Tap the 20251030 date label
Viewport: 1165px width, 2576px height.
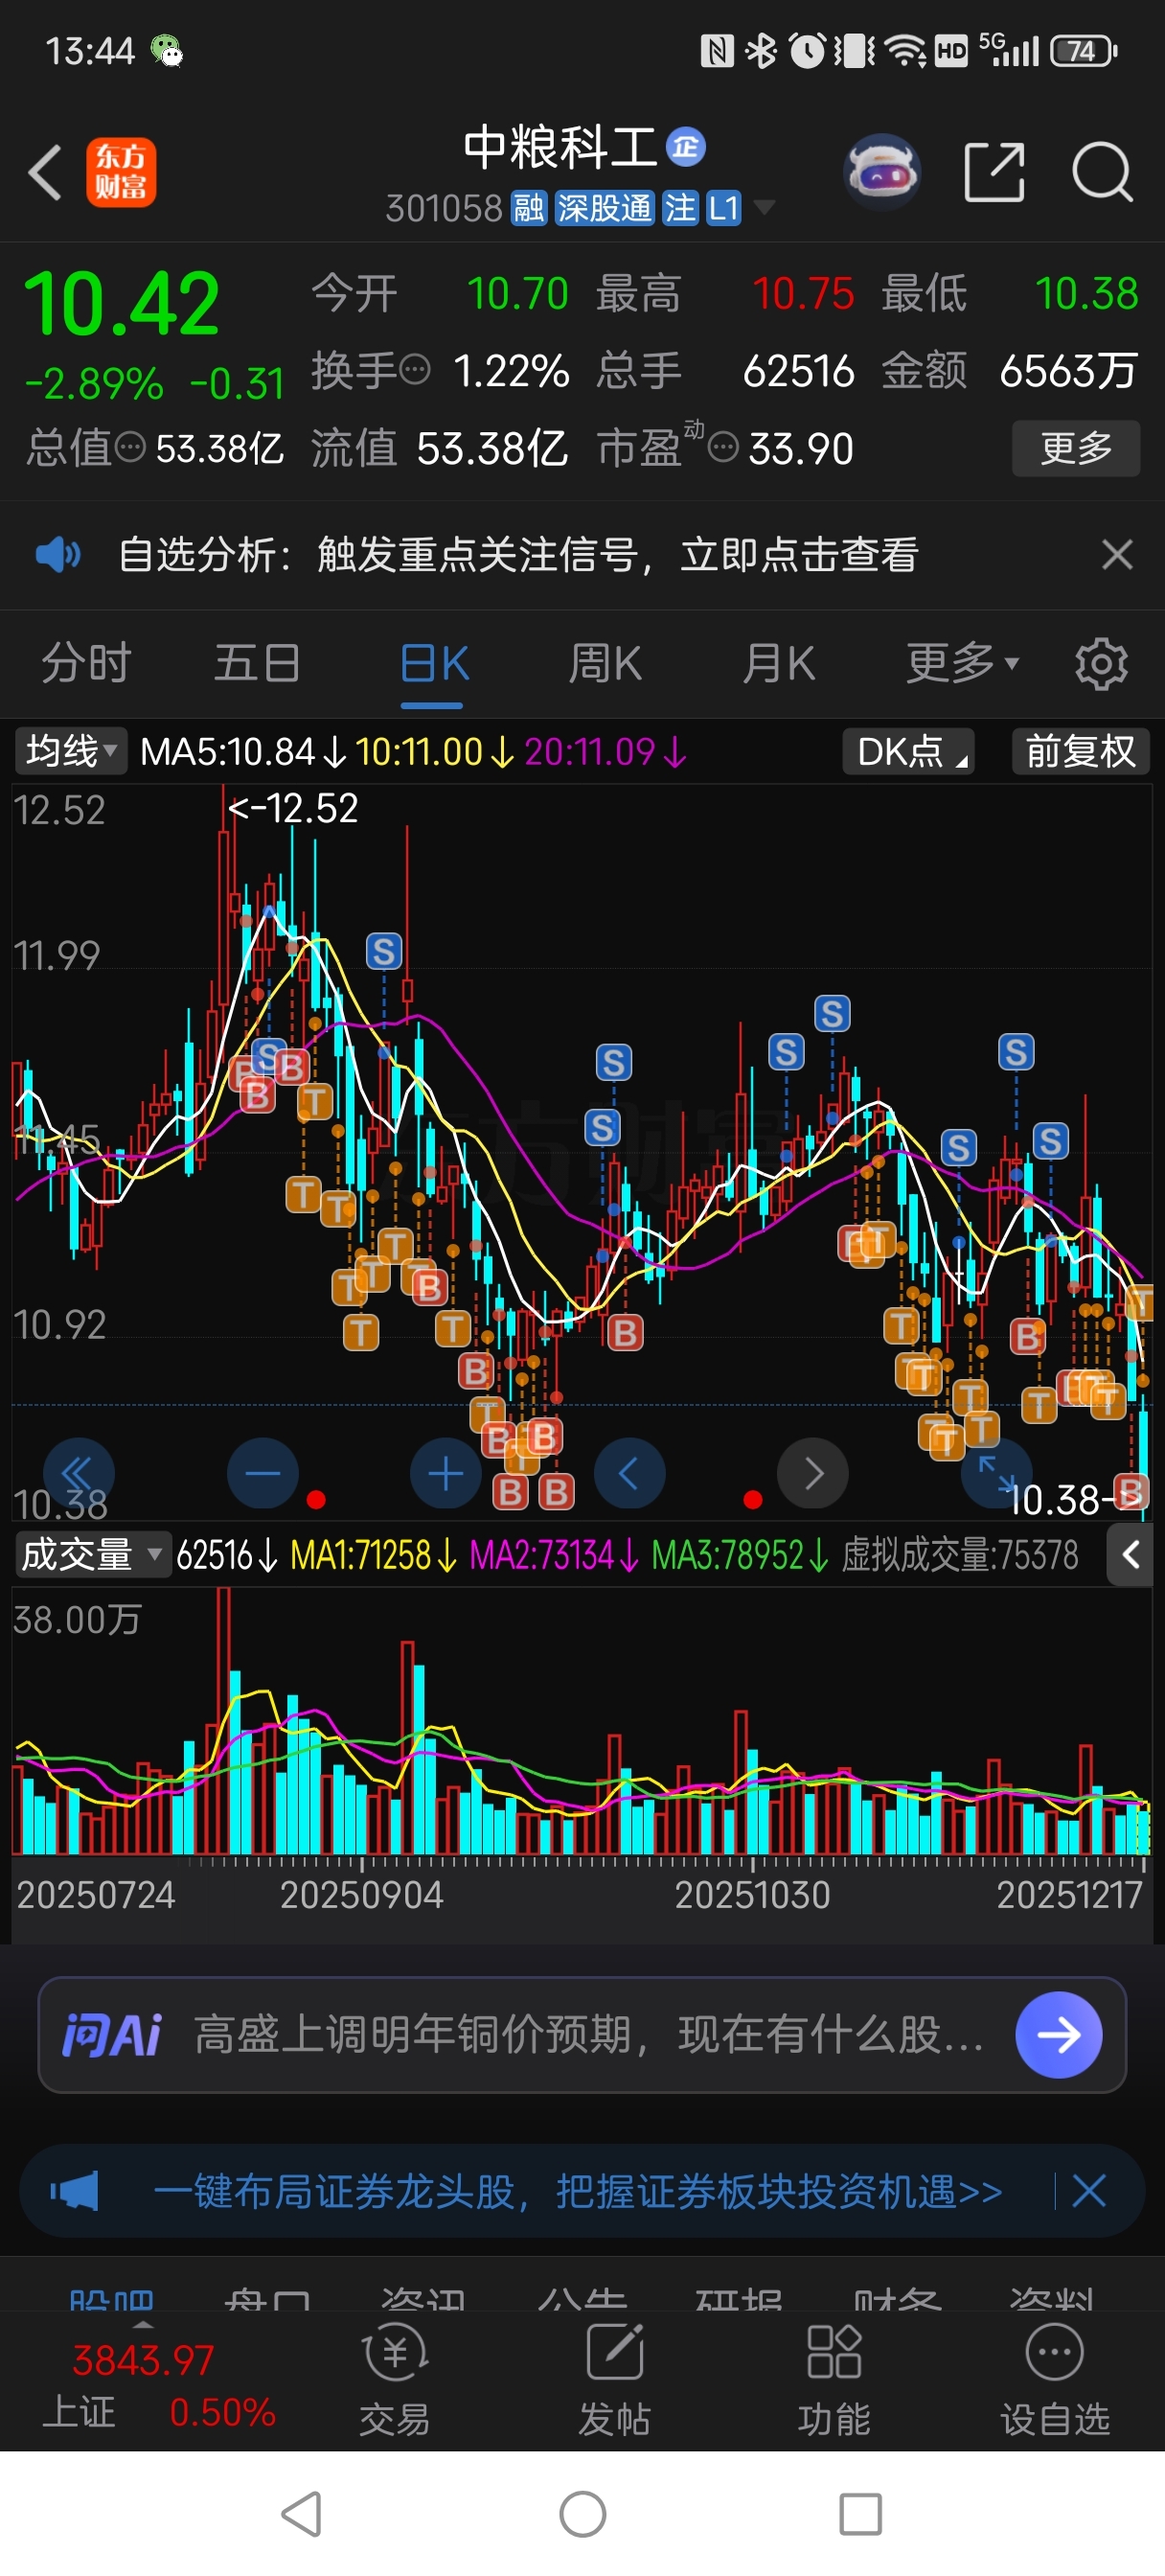(752, 1895)
